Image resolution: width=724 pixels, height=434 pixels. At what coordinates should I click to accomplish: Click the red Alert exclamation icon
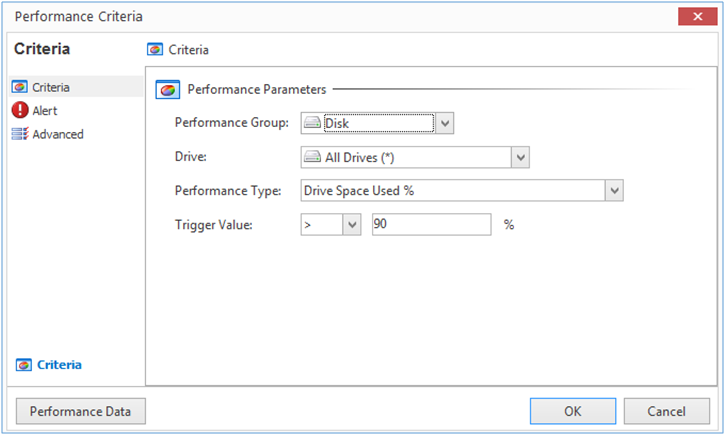click(x=20, y=111)
